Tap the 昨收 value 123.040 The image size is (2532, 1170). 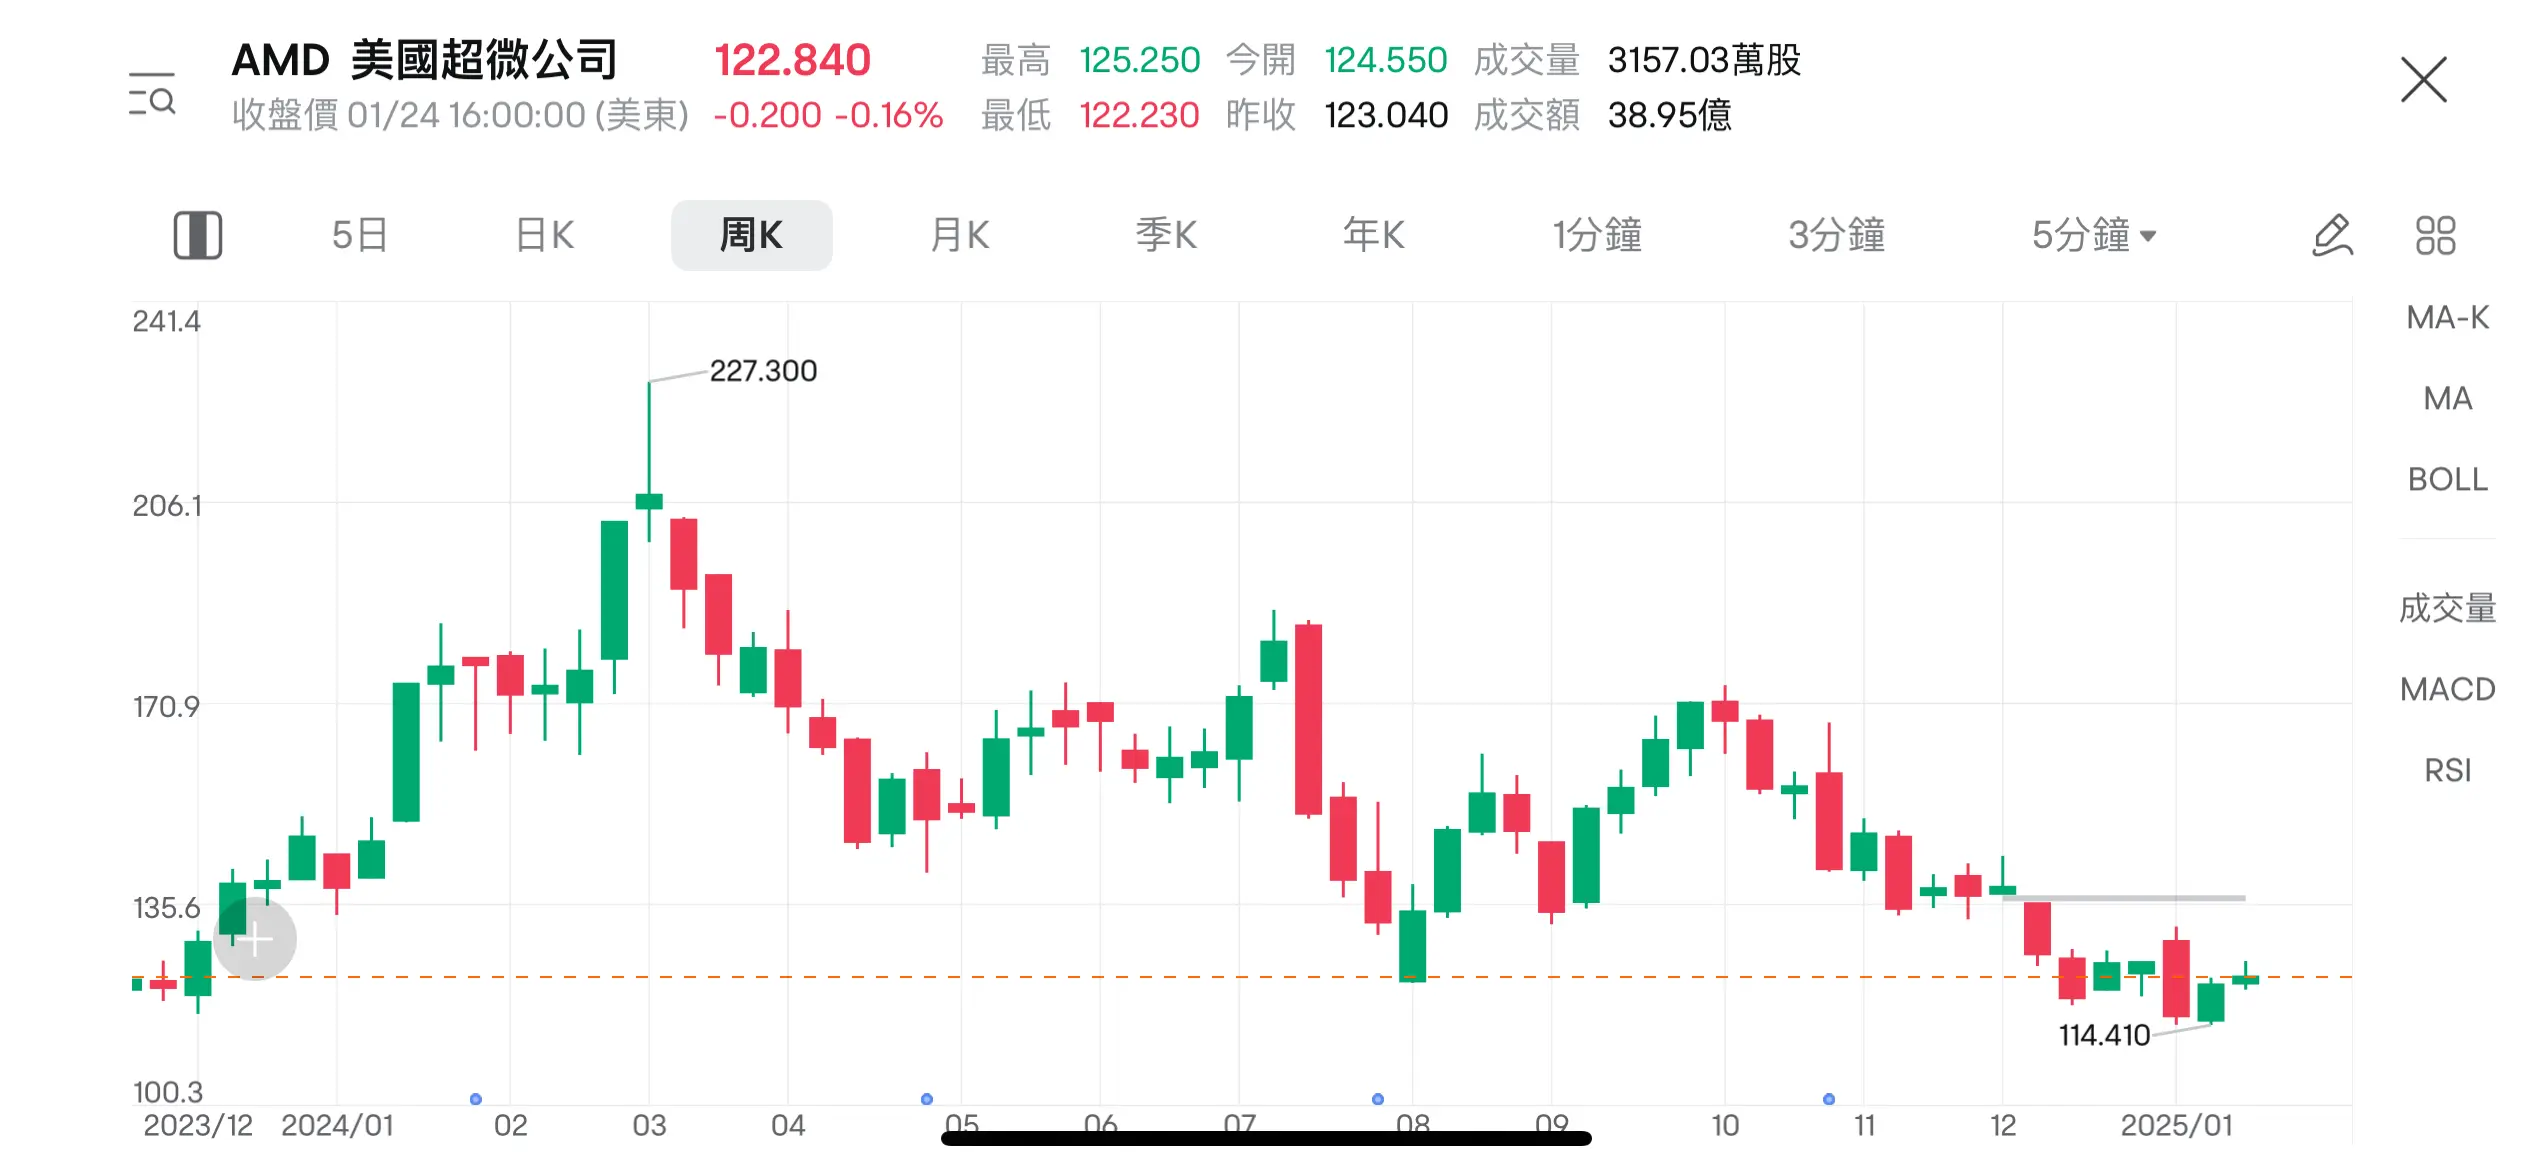pos(1386,115)
